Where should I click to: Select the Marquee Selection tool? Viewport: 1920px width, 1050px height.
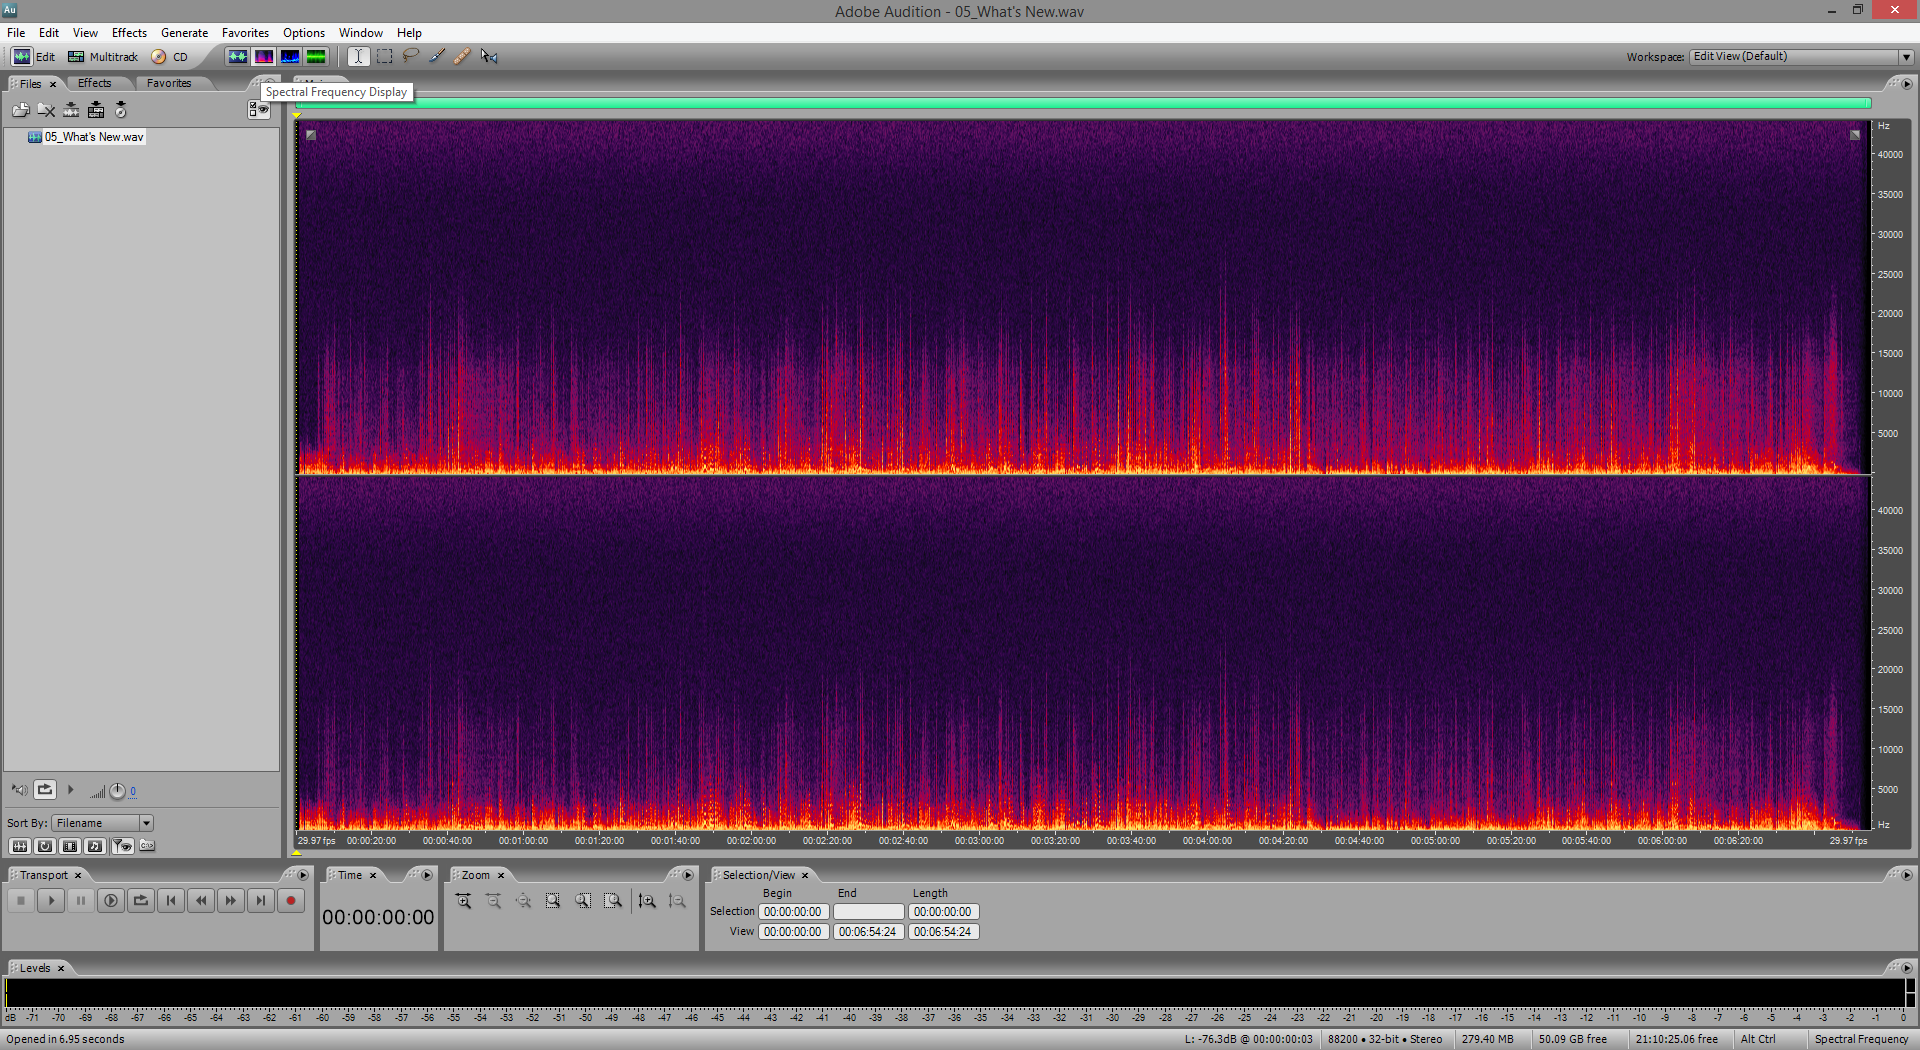pyautogui.click(x=385, y=57)
